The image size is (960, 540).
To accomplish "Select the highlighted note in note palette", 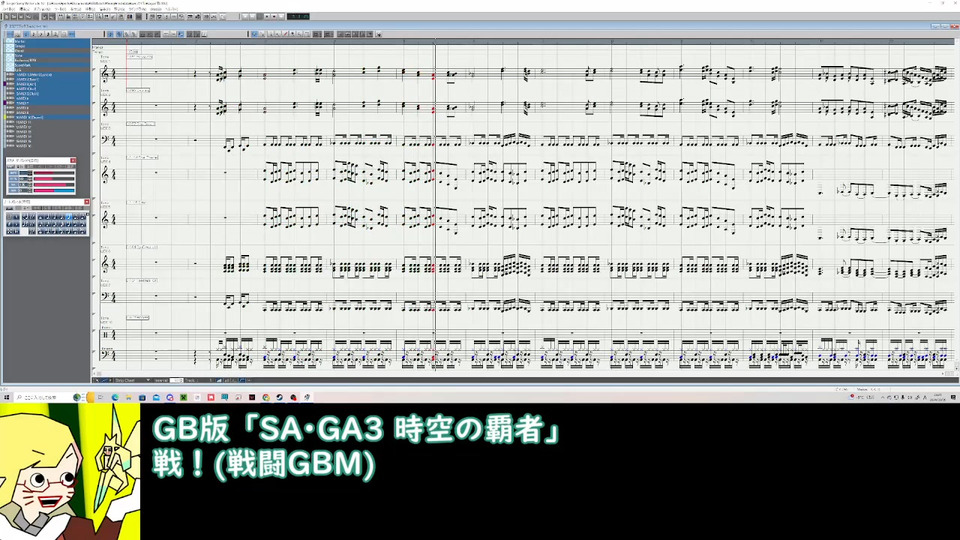I will [69, 217].
